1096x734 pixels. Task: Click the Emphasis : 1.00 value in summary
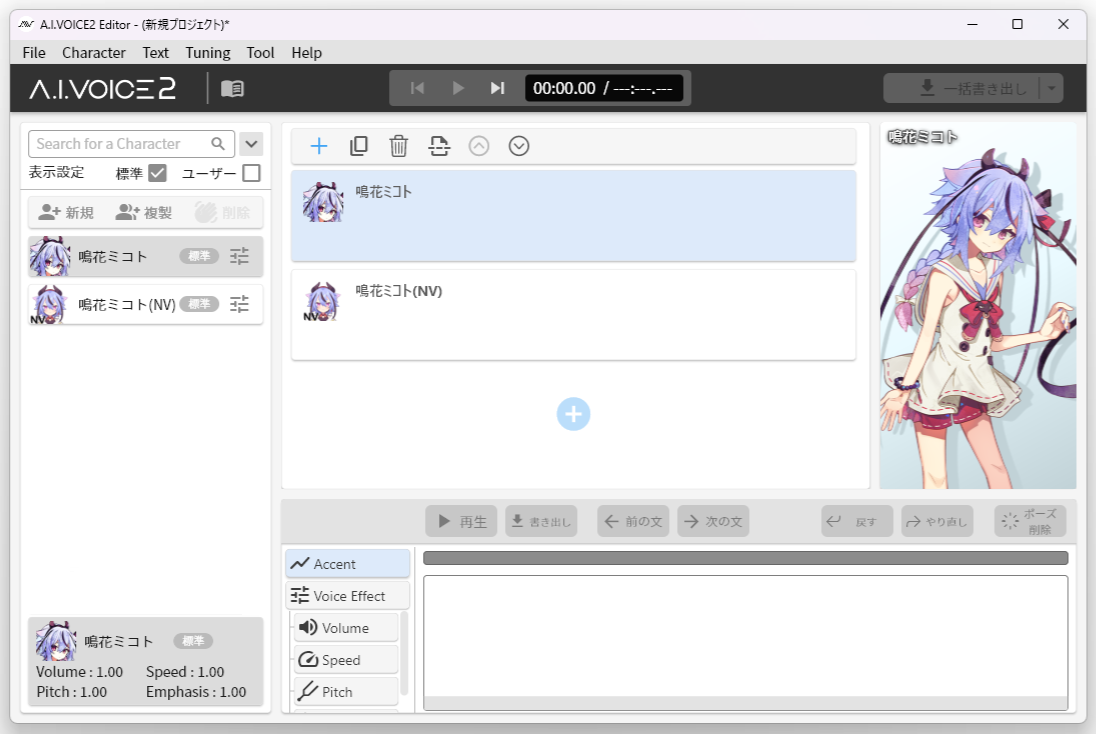pos(196,692)
